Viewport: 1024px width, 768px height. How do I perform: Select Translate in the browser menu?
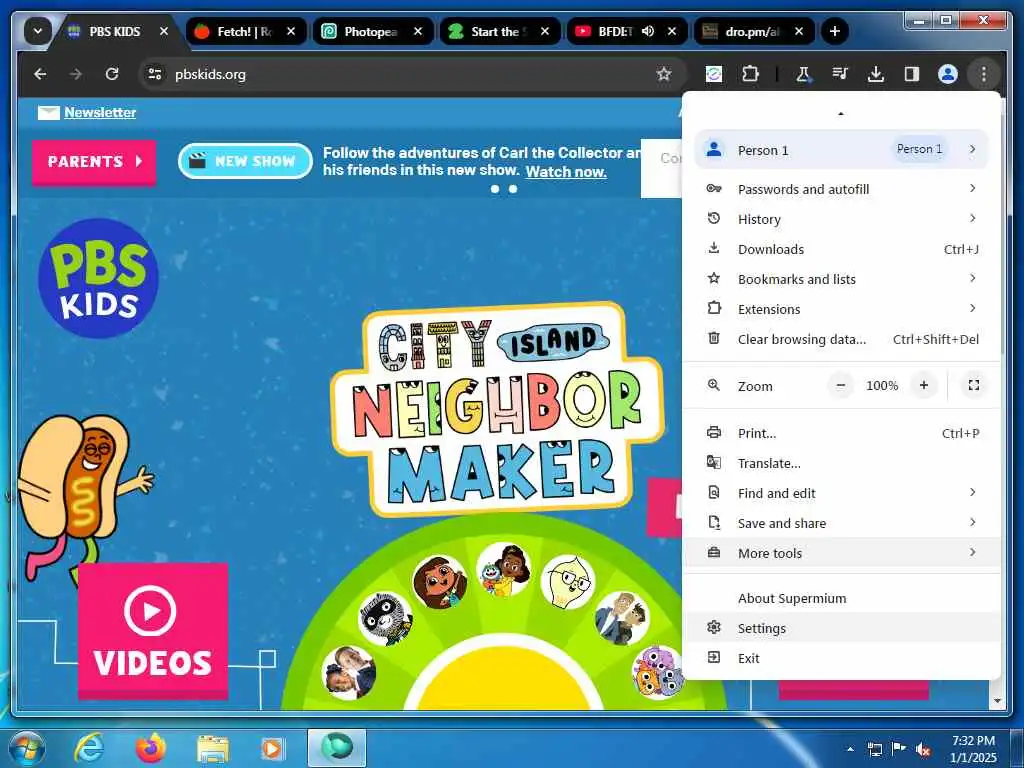pyautogui.click(x=841, y=464)
